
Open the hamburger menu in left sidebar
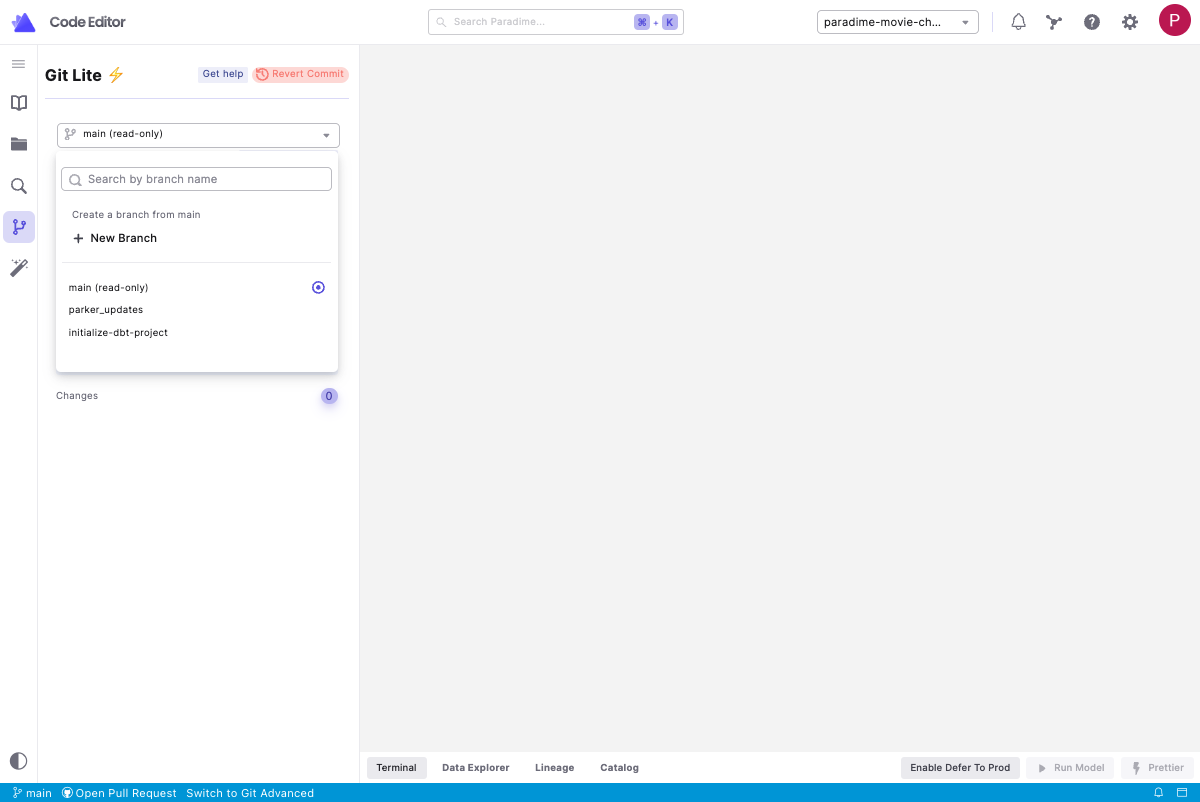click(x=18, y=64)
